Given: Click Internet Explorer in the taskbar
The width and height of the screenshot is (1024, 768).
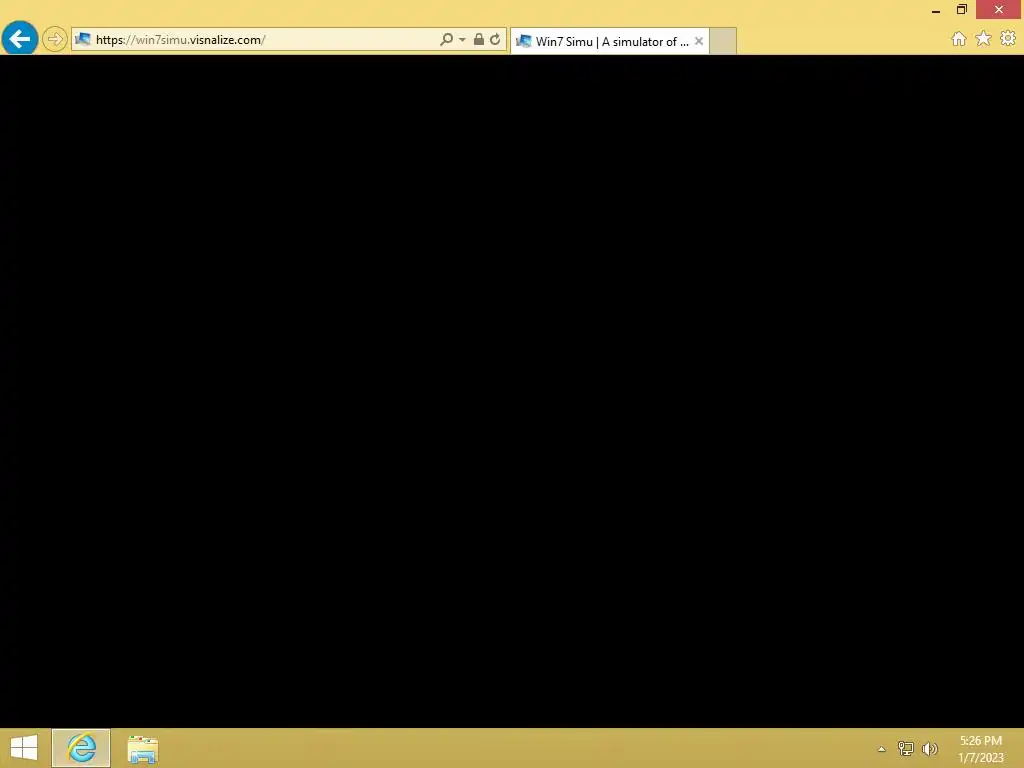Looking at the screenshot, I should 81,748.
